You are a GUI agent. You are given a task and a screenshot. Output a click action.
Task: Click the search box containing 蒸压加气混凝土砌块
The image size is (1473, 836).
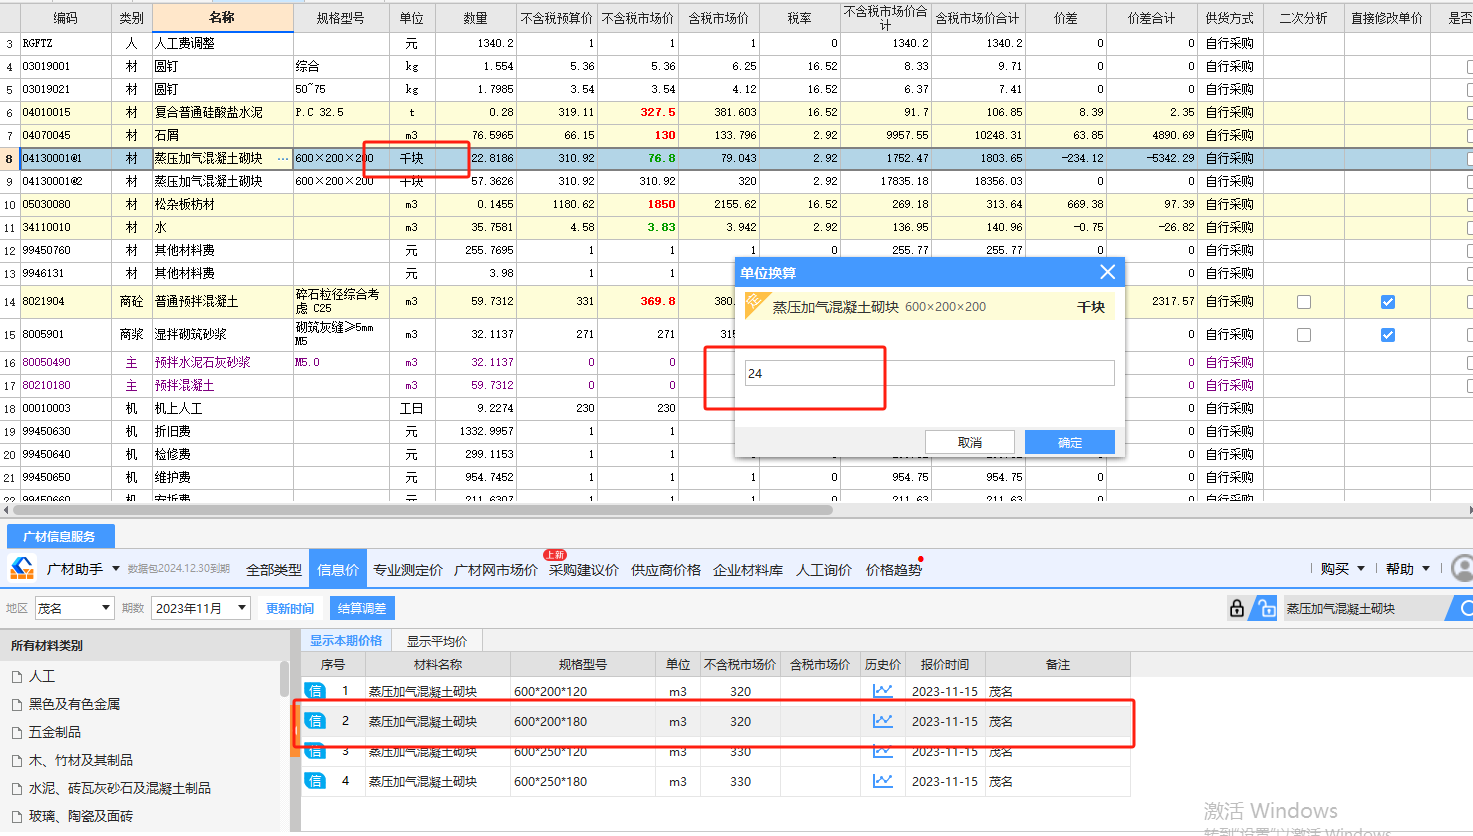[x=1366, y=608]
